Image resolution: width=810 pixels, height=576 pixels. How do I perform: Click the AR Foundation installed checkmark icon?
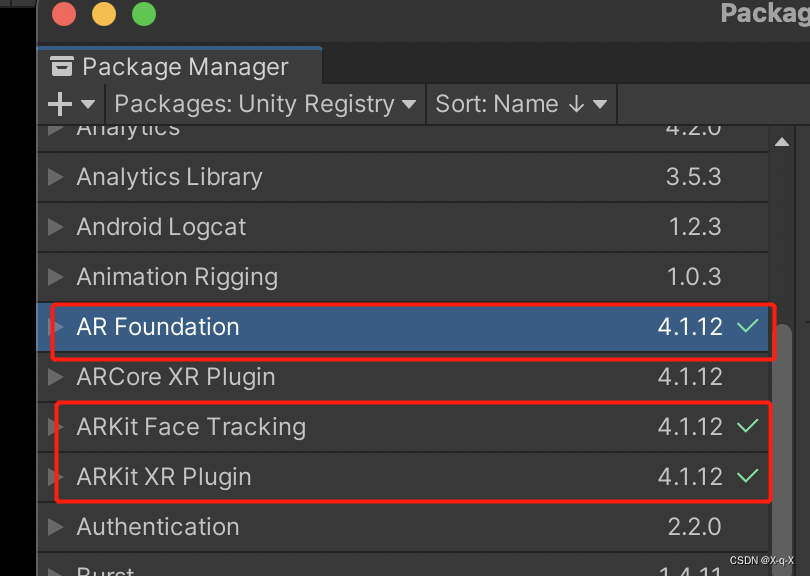click(747, 325)
